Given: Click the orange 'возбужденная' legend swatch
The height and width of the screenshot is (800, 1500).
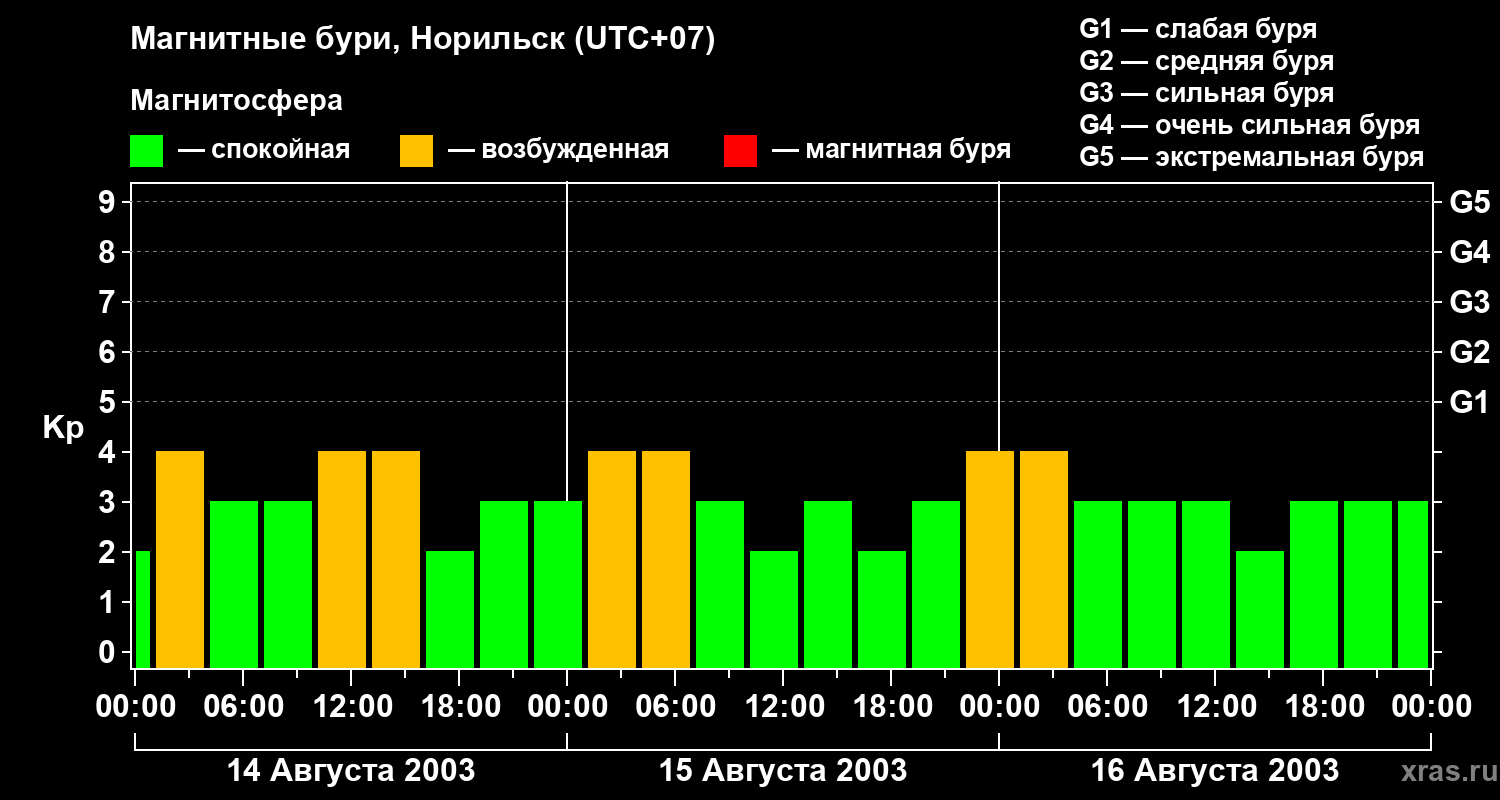Looking at the screenshot, I should pyautogui.click(x=416, y=151).
